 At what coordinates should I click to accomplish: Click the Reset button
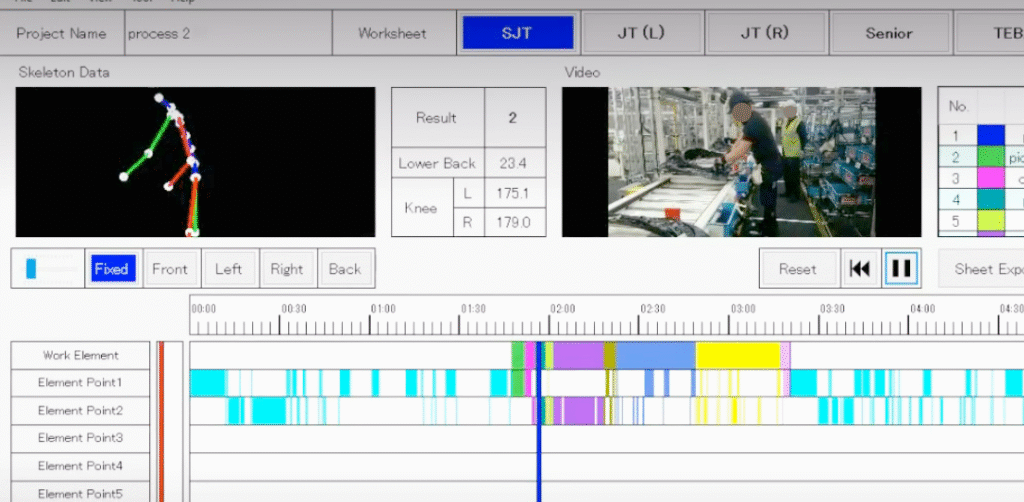797,268
